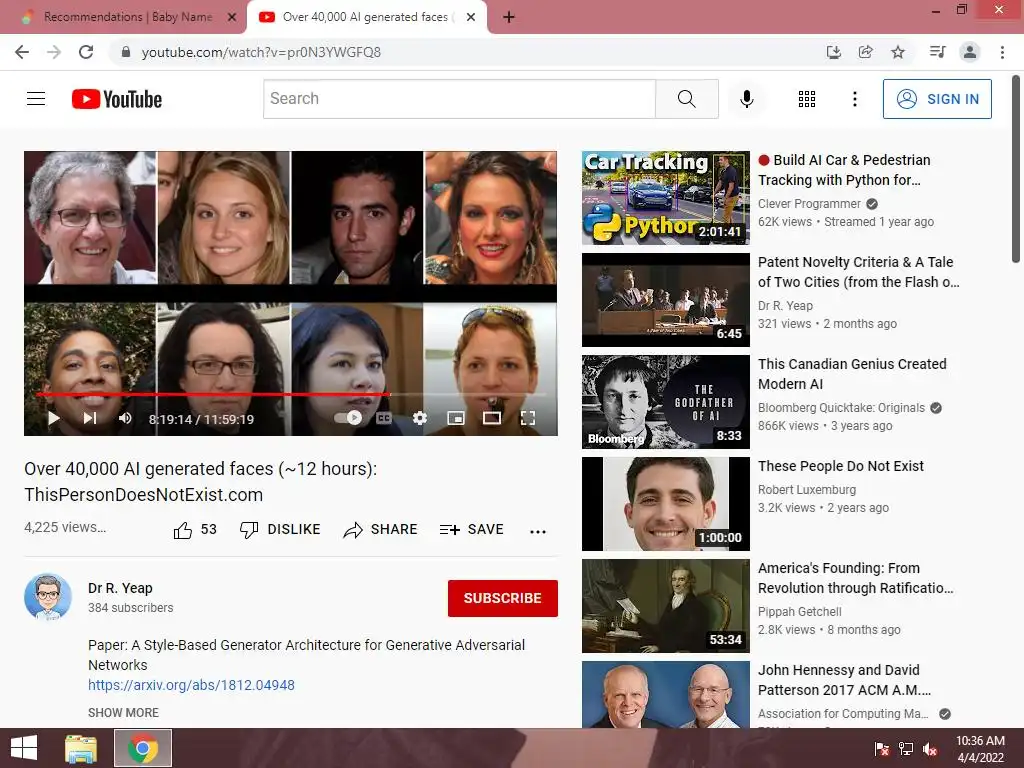This screenshot has height=768, width=1024.
Task: Subscribe to Dr R. Yeap channel
Action: 502,598
